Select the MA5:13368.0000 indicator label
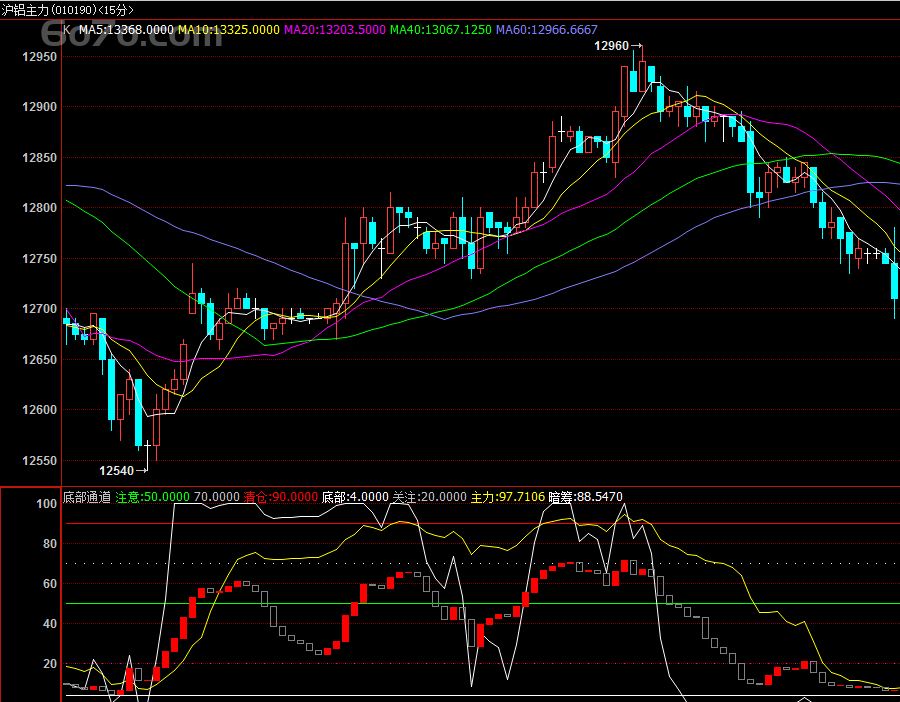This screenshot has width=900, height=702. point(126,30)
